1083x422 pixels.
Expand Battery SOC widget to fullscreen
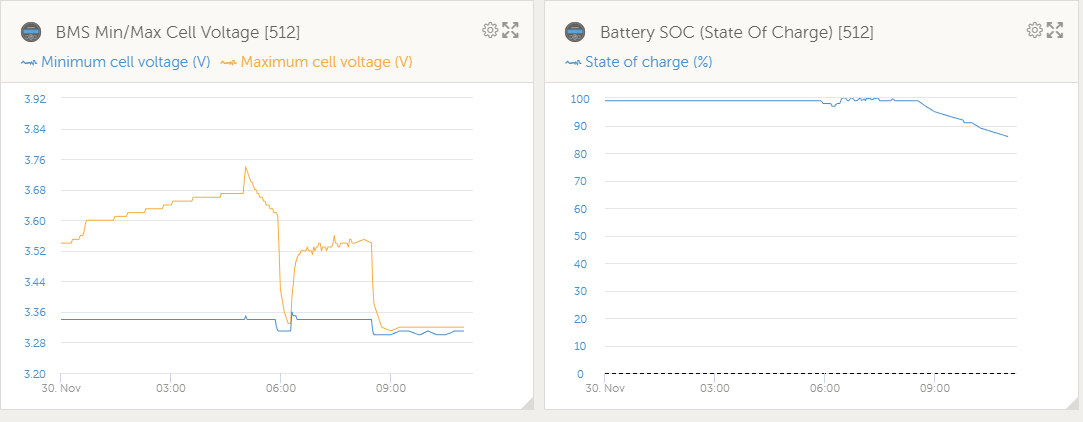click(1055, 30)
